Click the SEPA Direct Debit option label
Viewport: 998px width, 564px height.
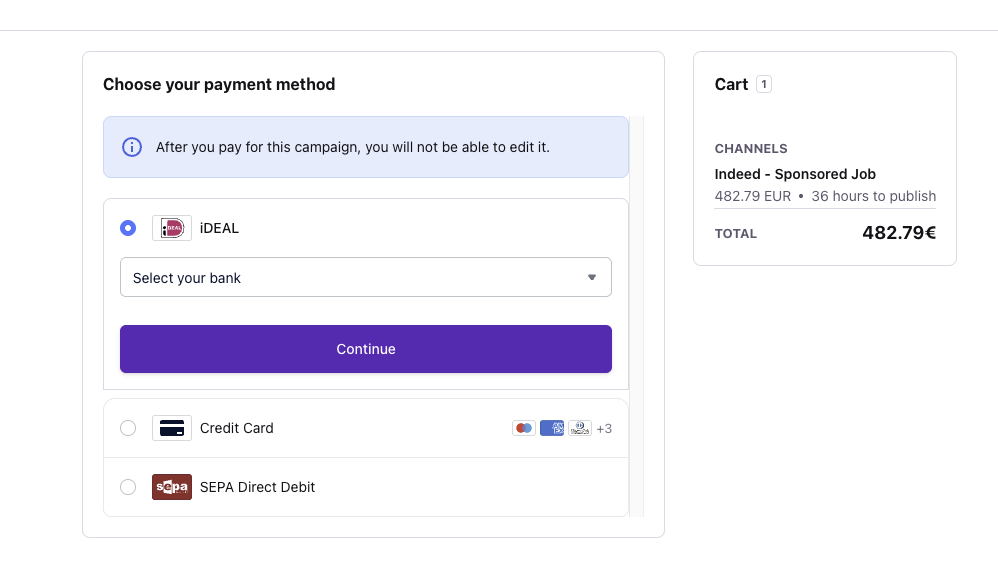[x=257, y=487]
